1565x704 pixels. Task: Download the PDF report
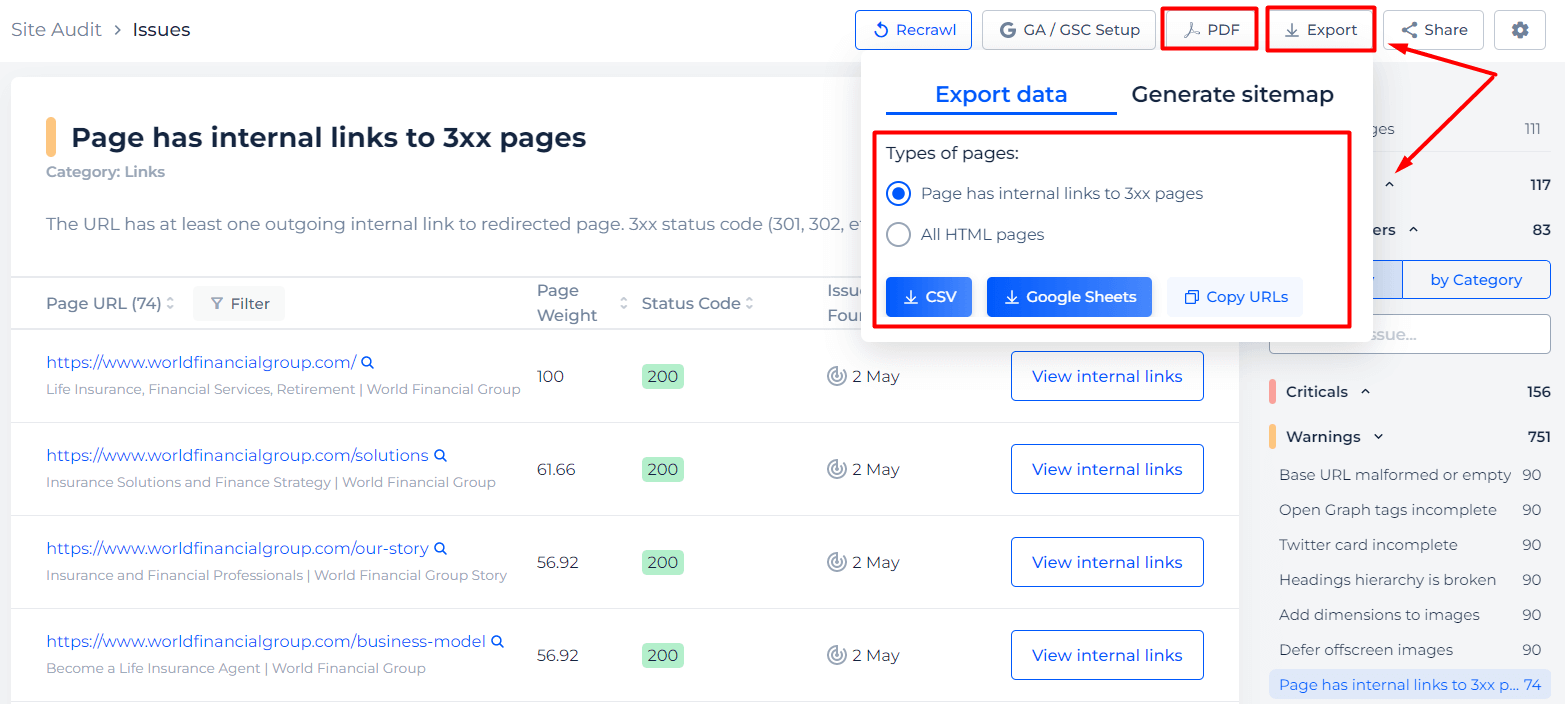point(1211,30)
